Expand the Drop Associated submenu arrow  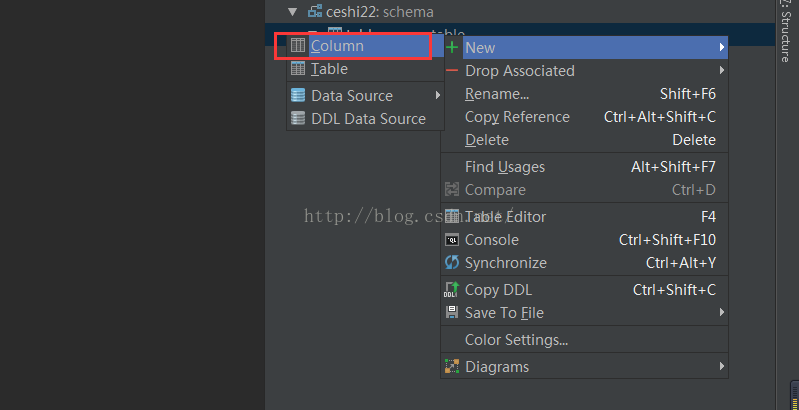pos(722,70)
